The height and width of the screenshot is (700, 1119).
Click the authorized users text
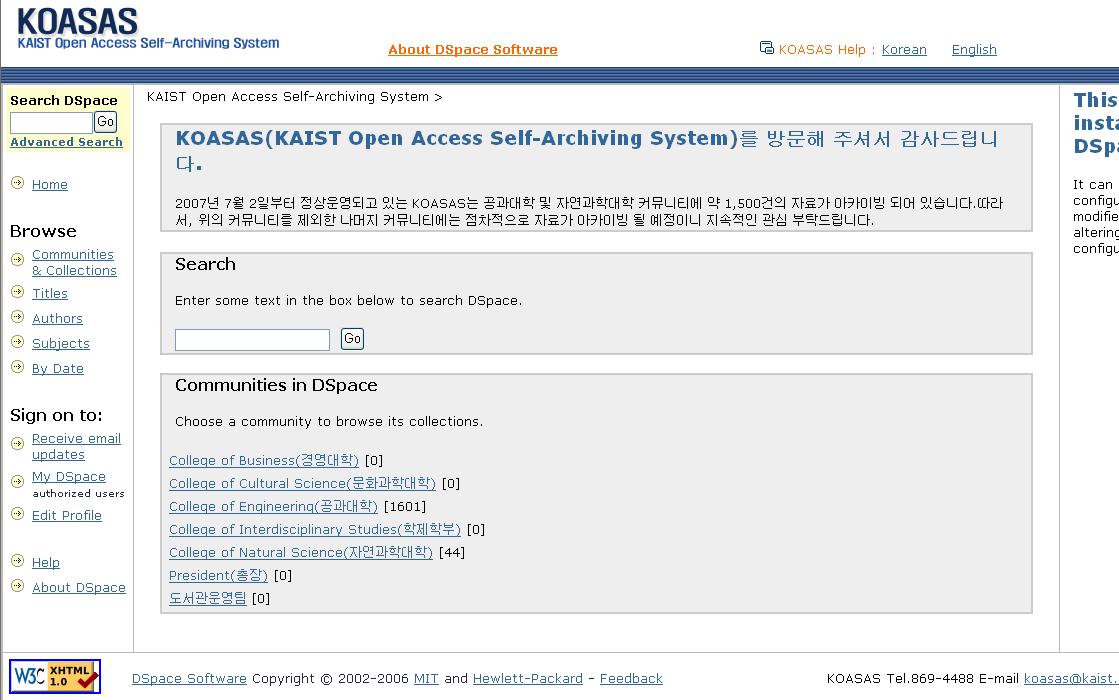[79, 494]
